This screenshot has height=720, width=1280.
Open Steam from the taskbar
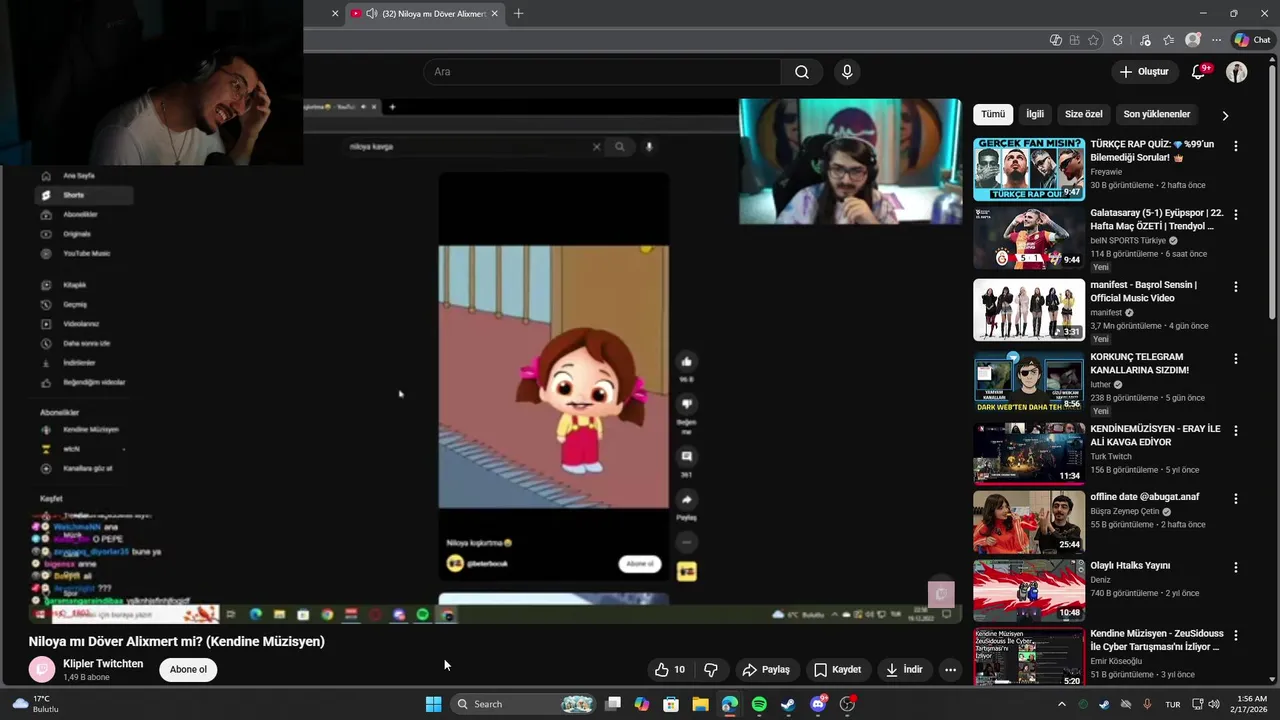coord(788,704)
